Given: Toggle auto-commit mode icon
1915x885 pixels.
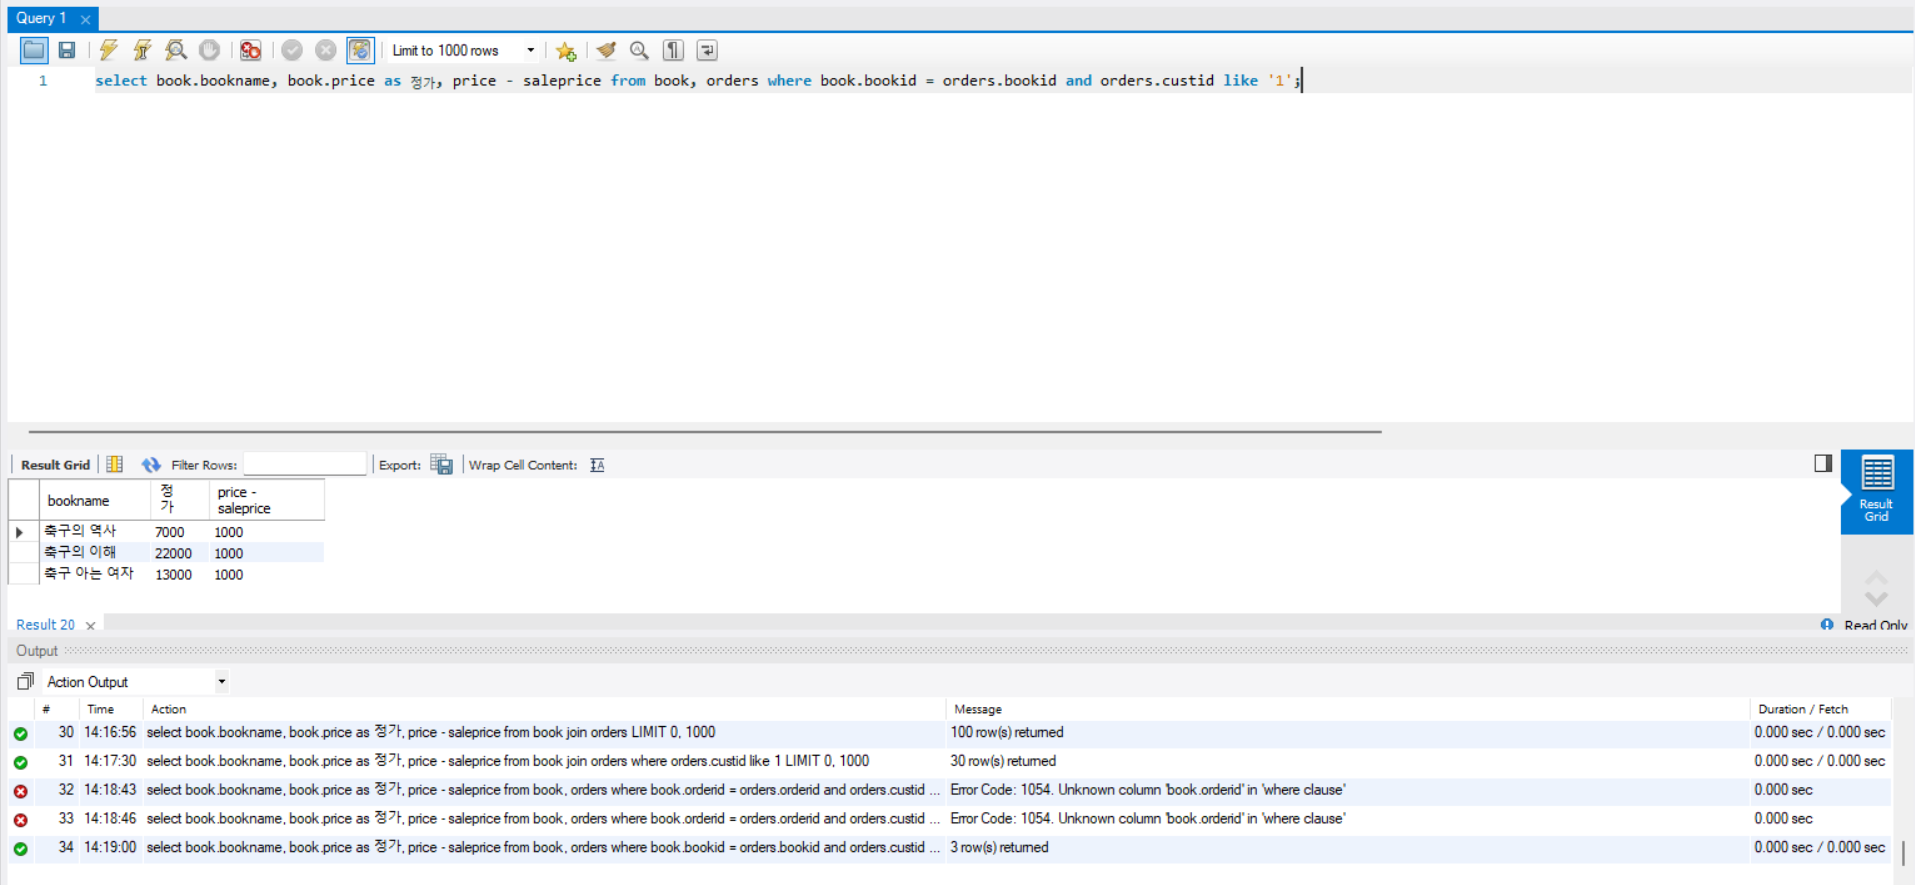Looking at the screenshot, I should [x=360, y=50].
